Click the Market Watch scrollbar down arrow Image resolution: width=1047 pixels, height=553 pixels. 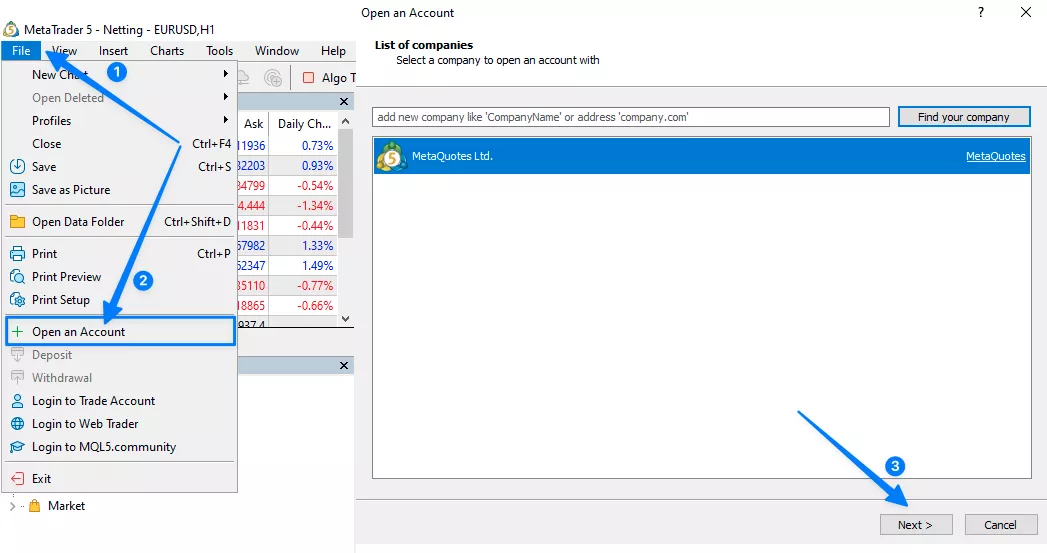coord(346,318)
